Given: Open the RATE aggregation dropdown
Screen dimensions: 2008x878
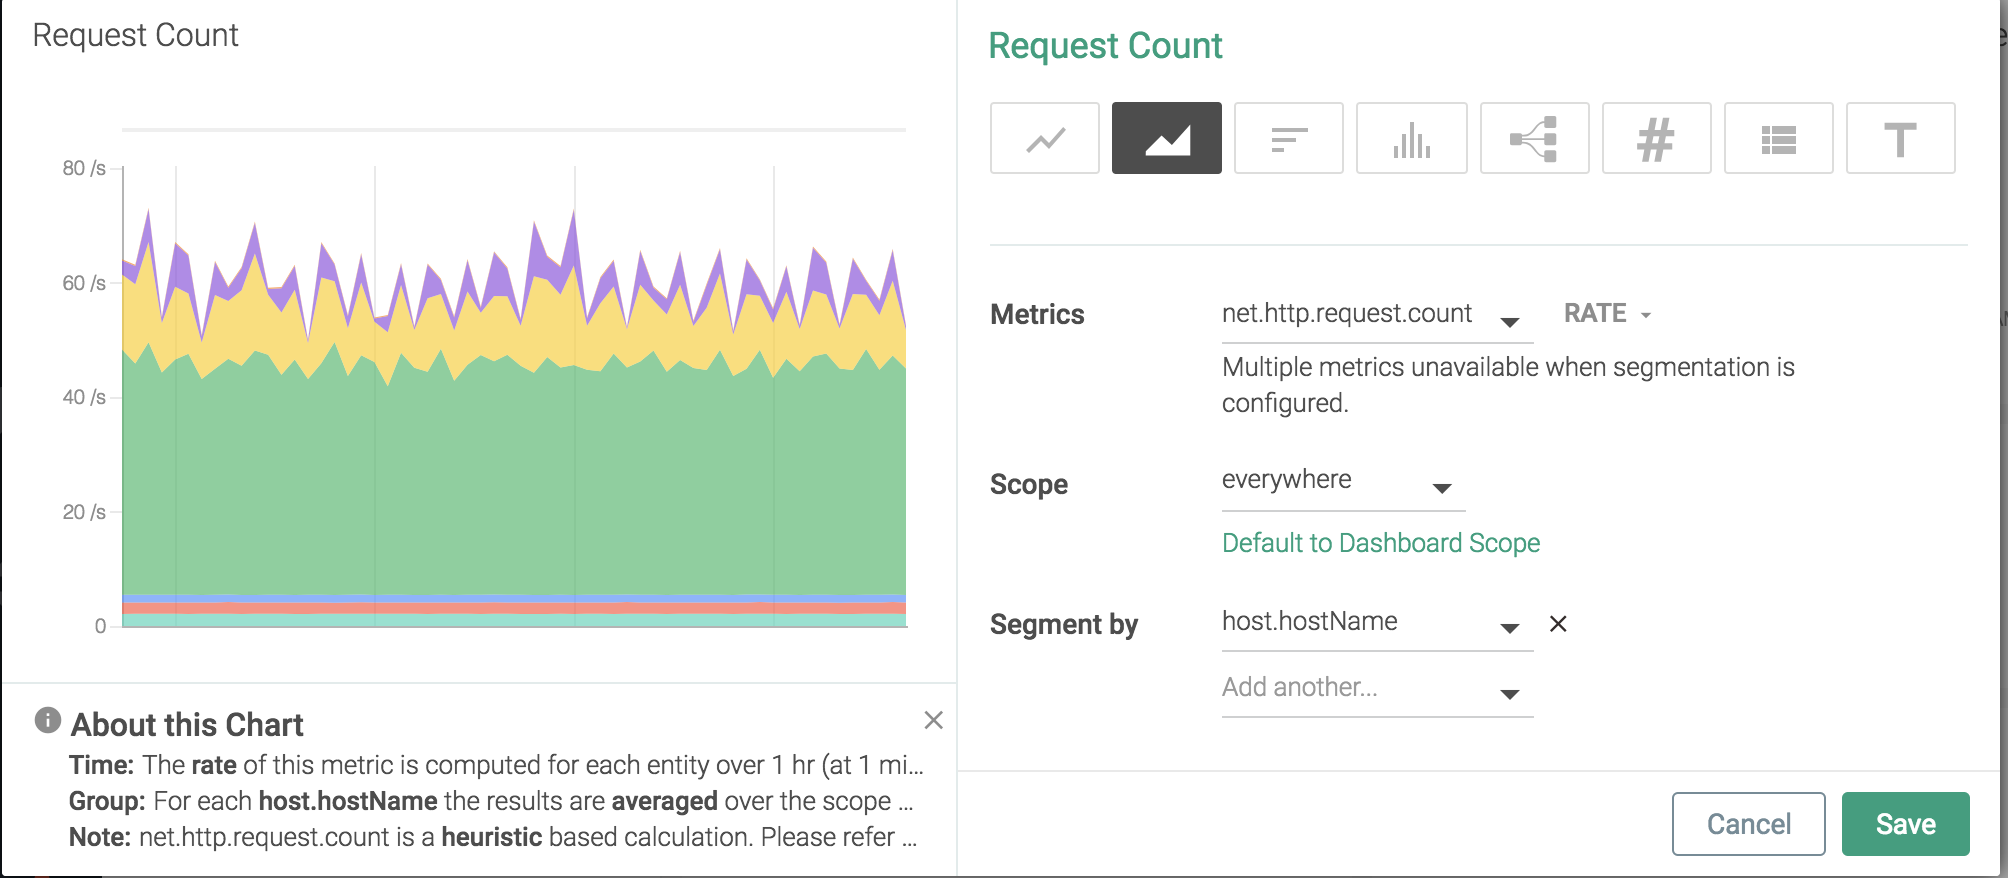Looking at the screenshot, I should pos(1607,314).
